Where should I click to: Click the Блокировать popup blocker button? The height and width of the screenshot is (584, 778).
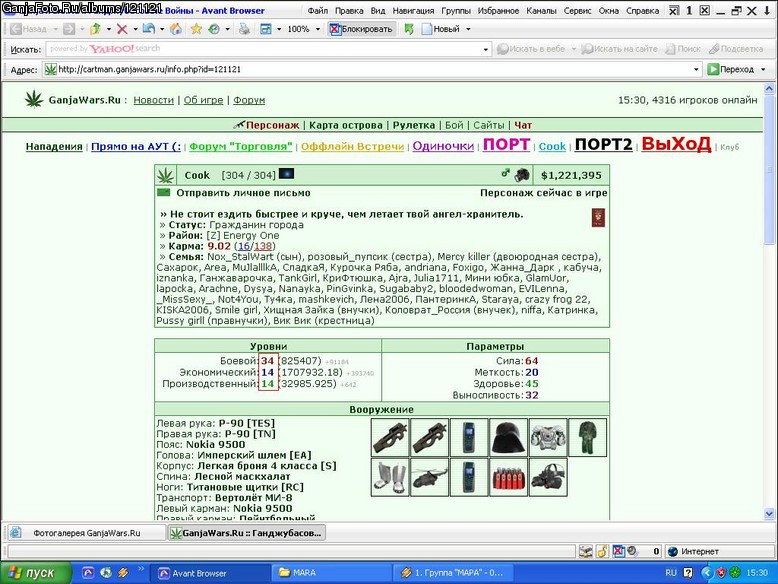(361, 29)
